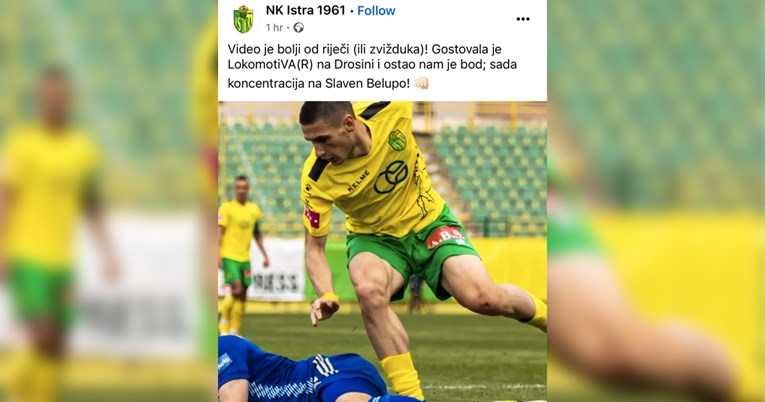Click the interlocked-rings sponsor logo on the jersey chest
This screenshot has height=402, width=765.
tap(391, 177)
